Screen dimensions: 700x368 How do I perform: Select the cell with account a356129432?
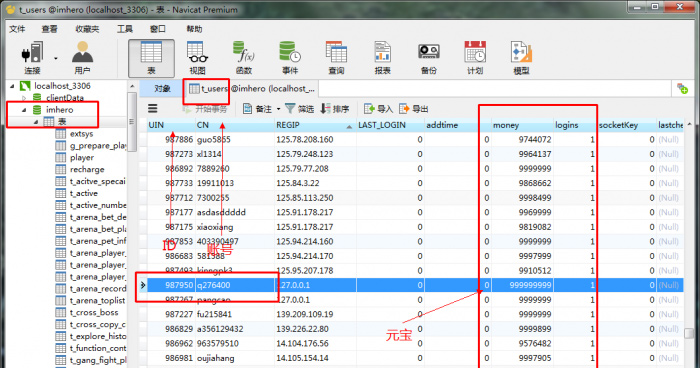coord(235,329)
